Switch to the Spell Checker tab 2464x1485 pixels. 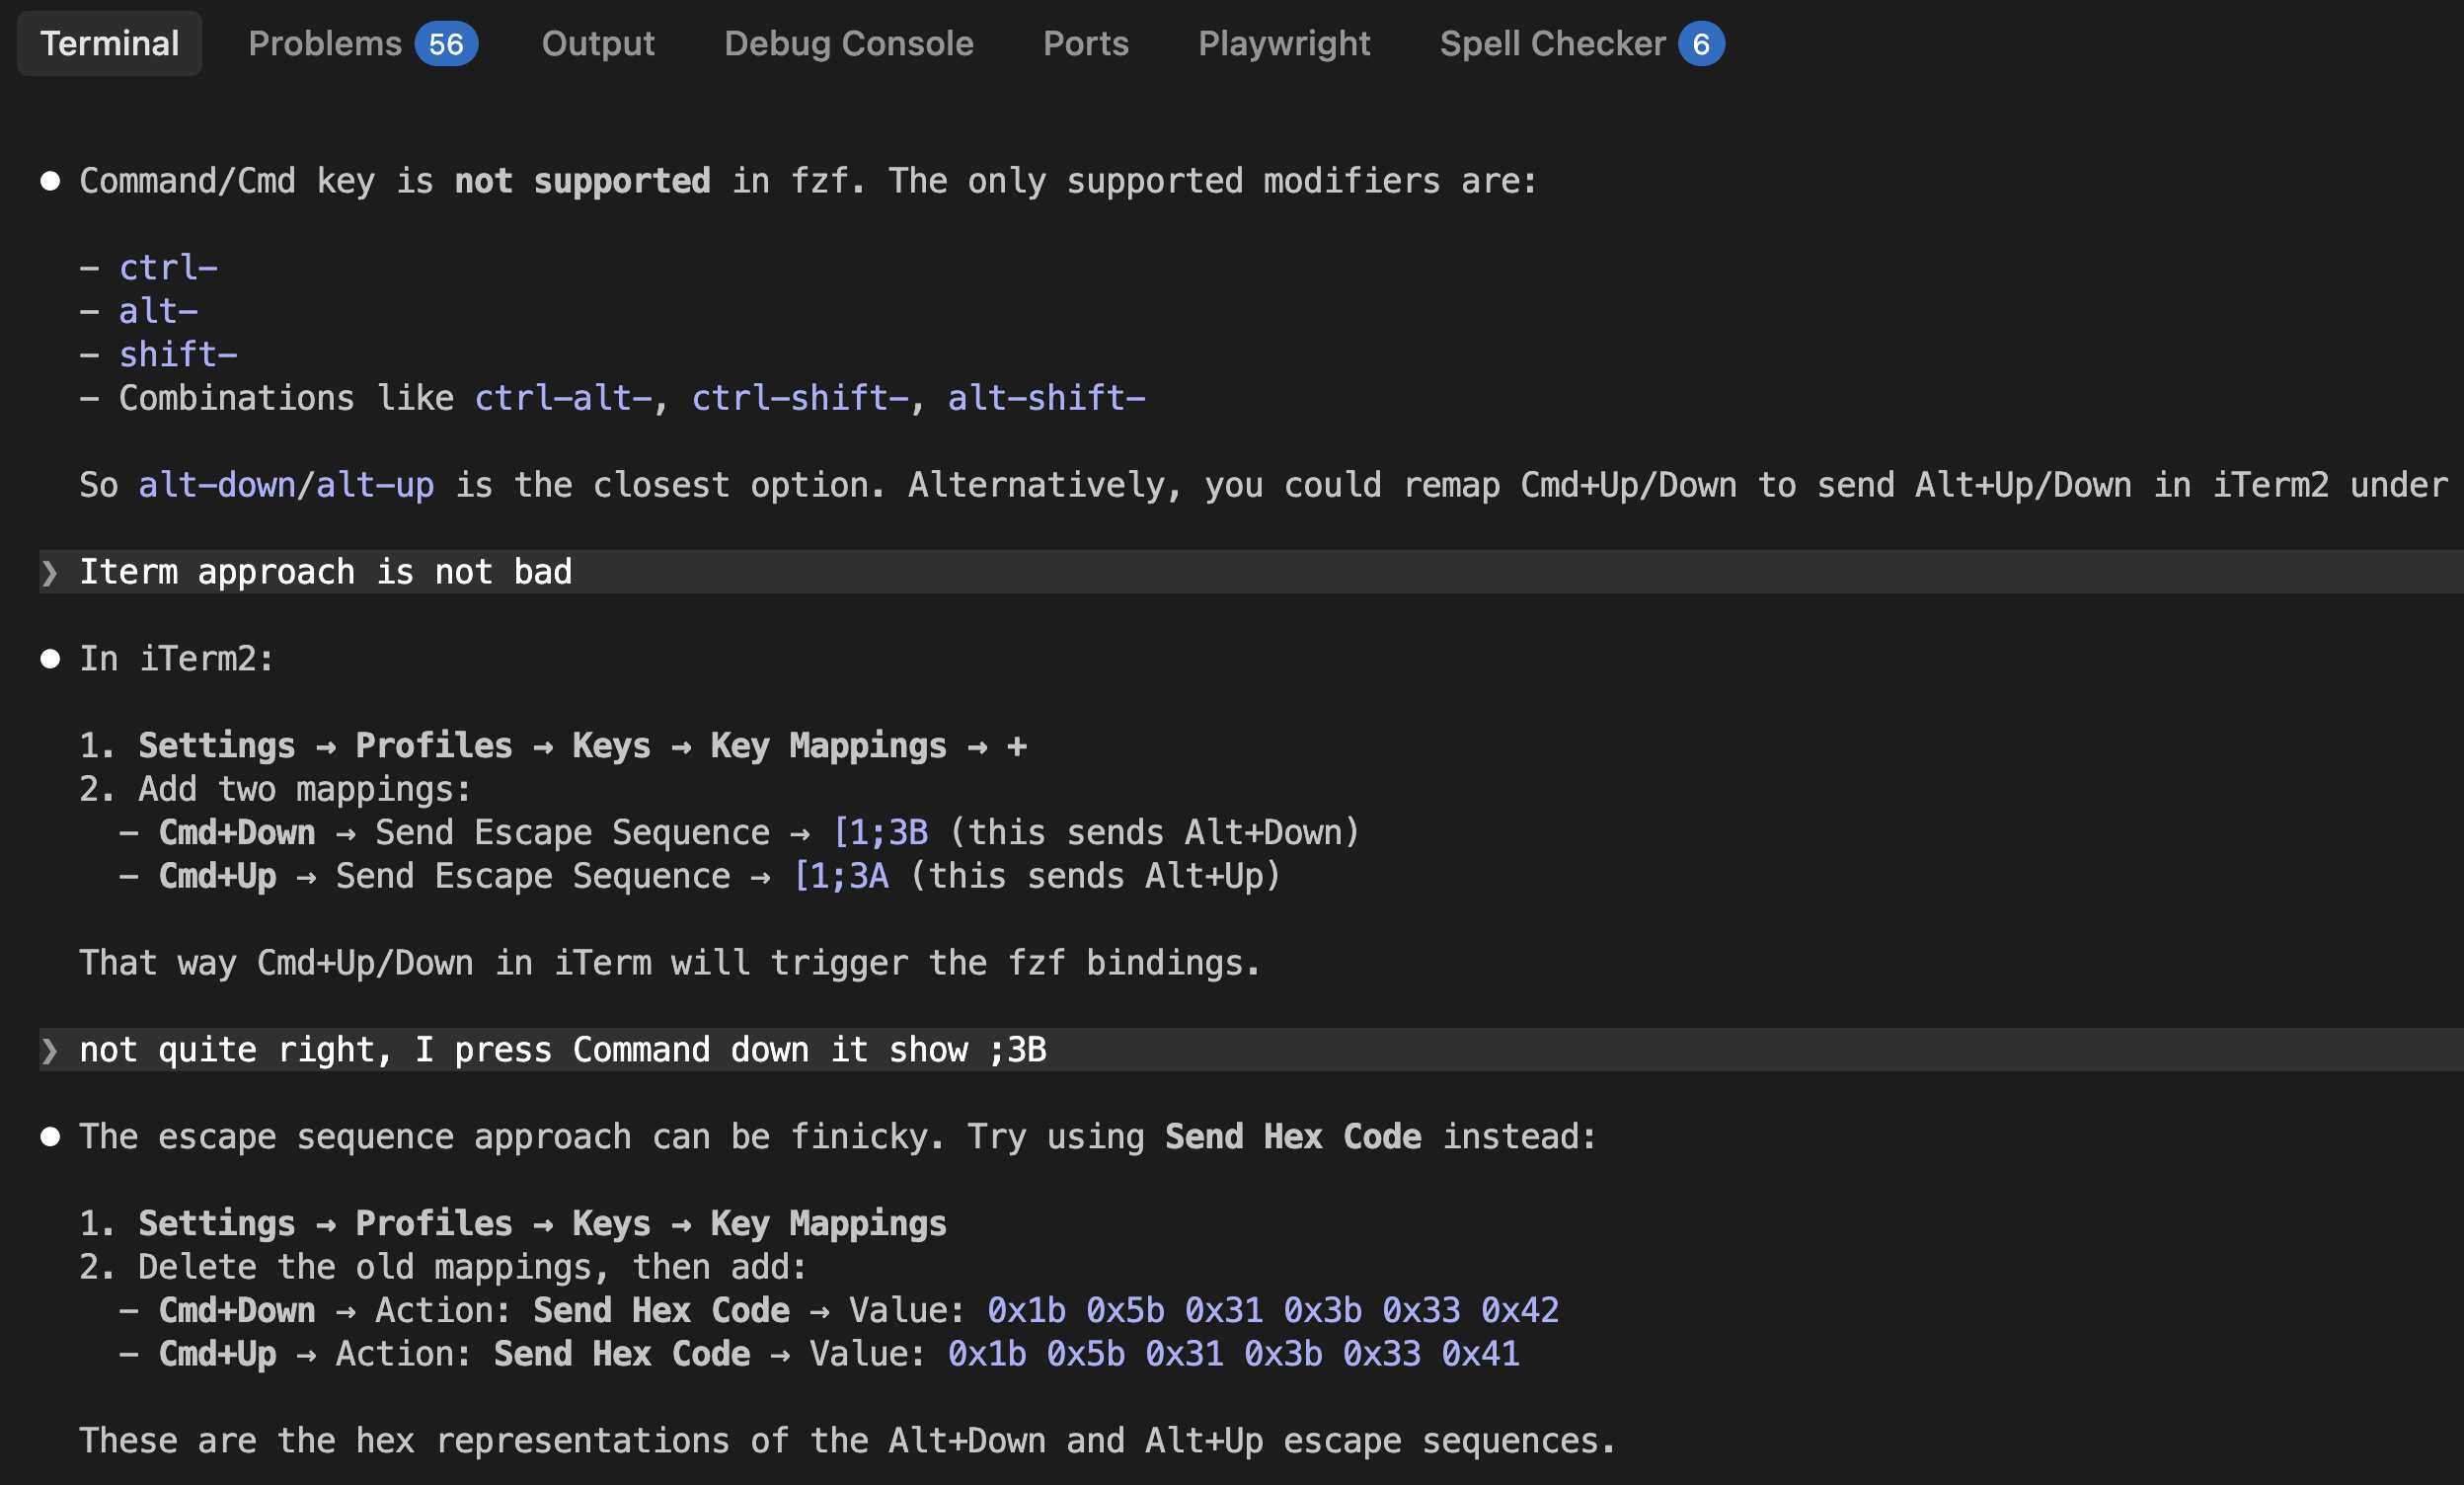coord(1552,44)
